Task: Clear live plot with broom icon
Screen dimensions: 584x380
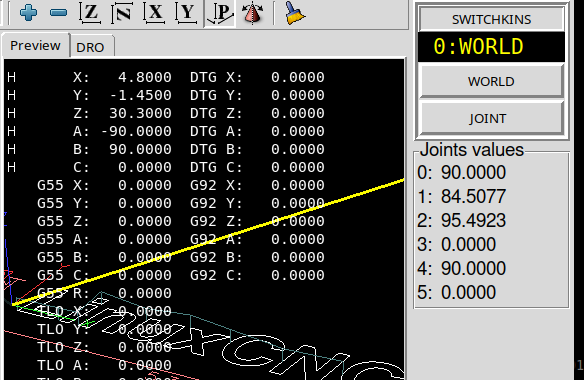Action: pos(295,13)
